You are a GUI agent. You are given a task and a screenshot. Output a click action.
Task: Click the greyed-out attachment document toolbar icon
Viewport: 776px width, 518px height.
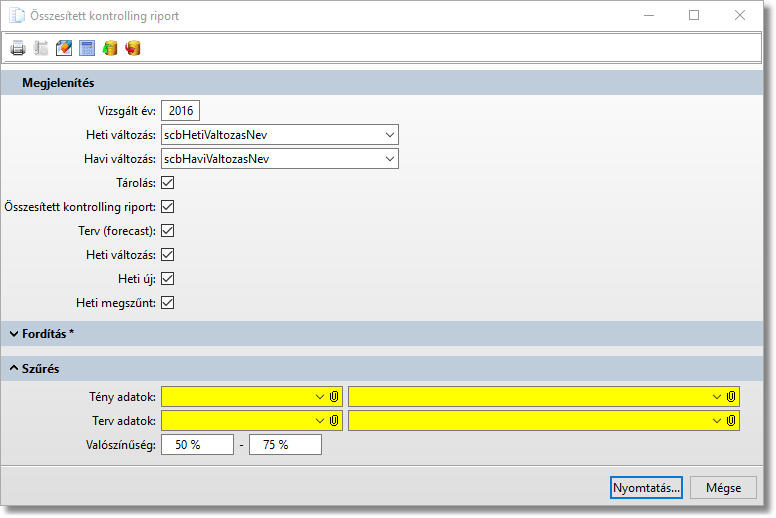[x=41, y=48]
